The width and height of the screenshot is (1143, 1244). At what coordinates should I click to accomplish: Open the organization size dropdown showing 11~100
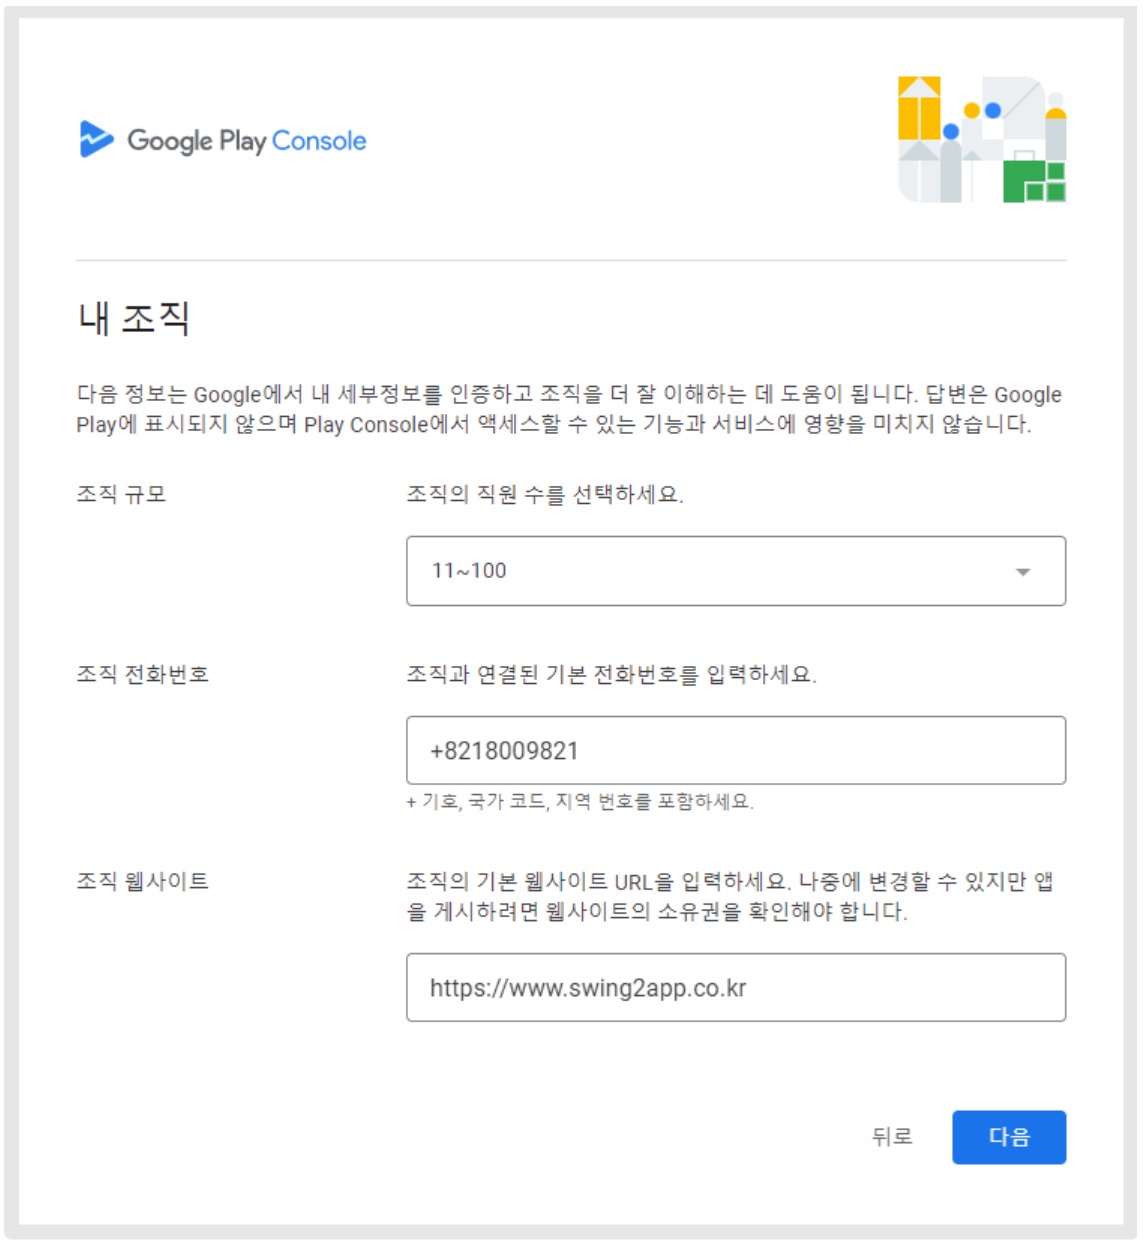tap(735, 571)
